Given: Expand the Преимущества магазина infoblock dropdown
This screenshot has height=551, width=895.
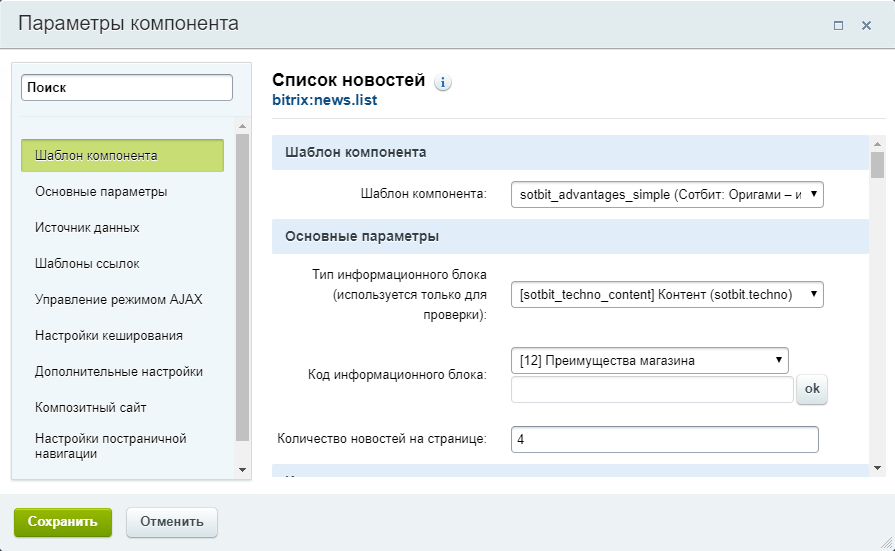Looking at the screenshot, I should (650, 360).
